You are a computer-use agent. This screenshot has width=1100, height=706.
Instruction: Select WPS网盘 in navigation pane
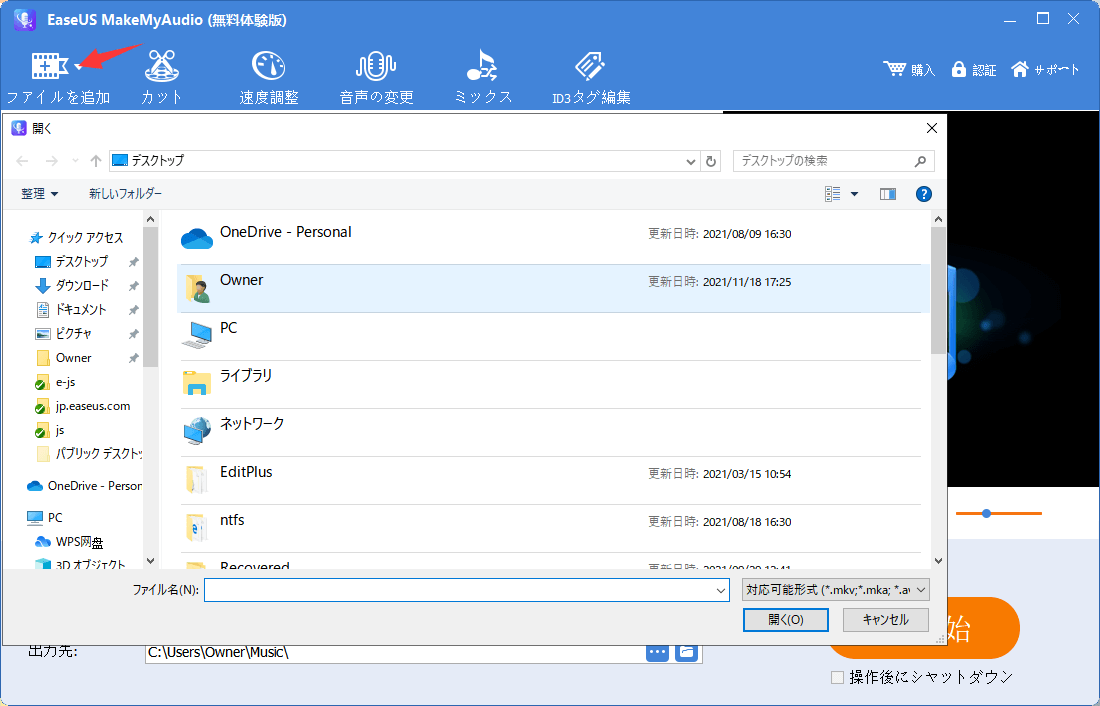(69, 542)
